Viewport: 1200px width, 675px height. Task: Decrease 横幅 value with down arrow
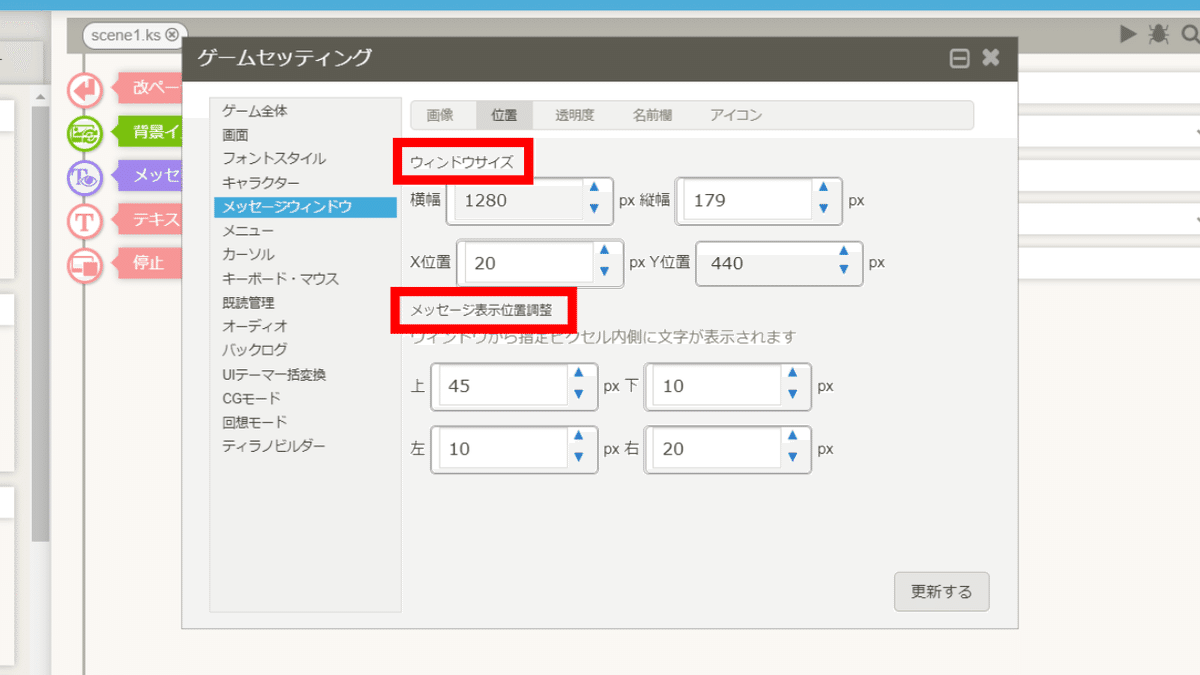click(594, 208)
